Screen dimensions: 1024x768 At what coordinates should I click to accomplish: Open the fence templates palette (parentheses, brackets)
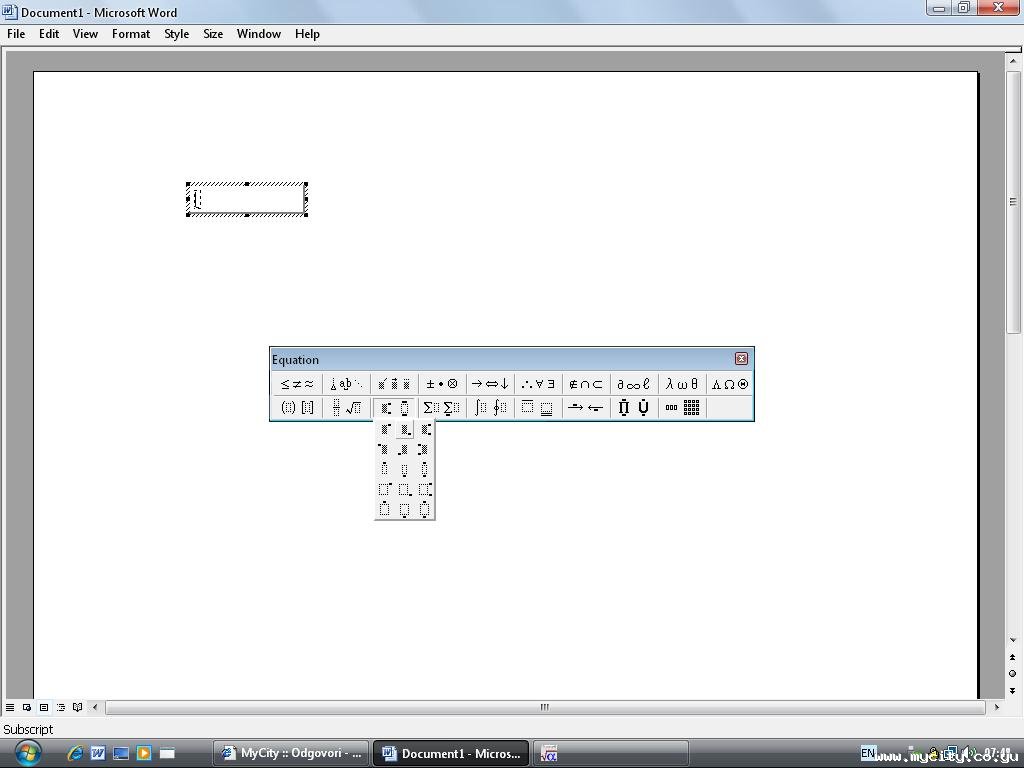pos(297,408)
